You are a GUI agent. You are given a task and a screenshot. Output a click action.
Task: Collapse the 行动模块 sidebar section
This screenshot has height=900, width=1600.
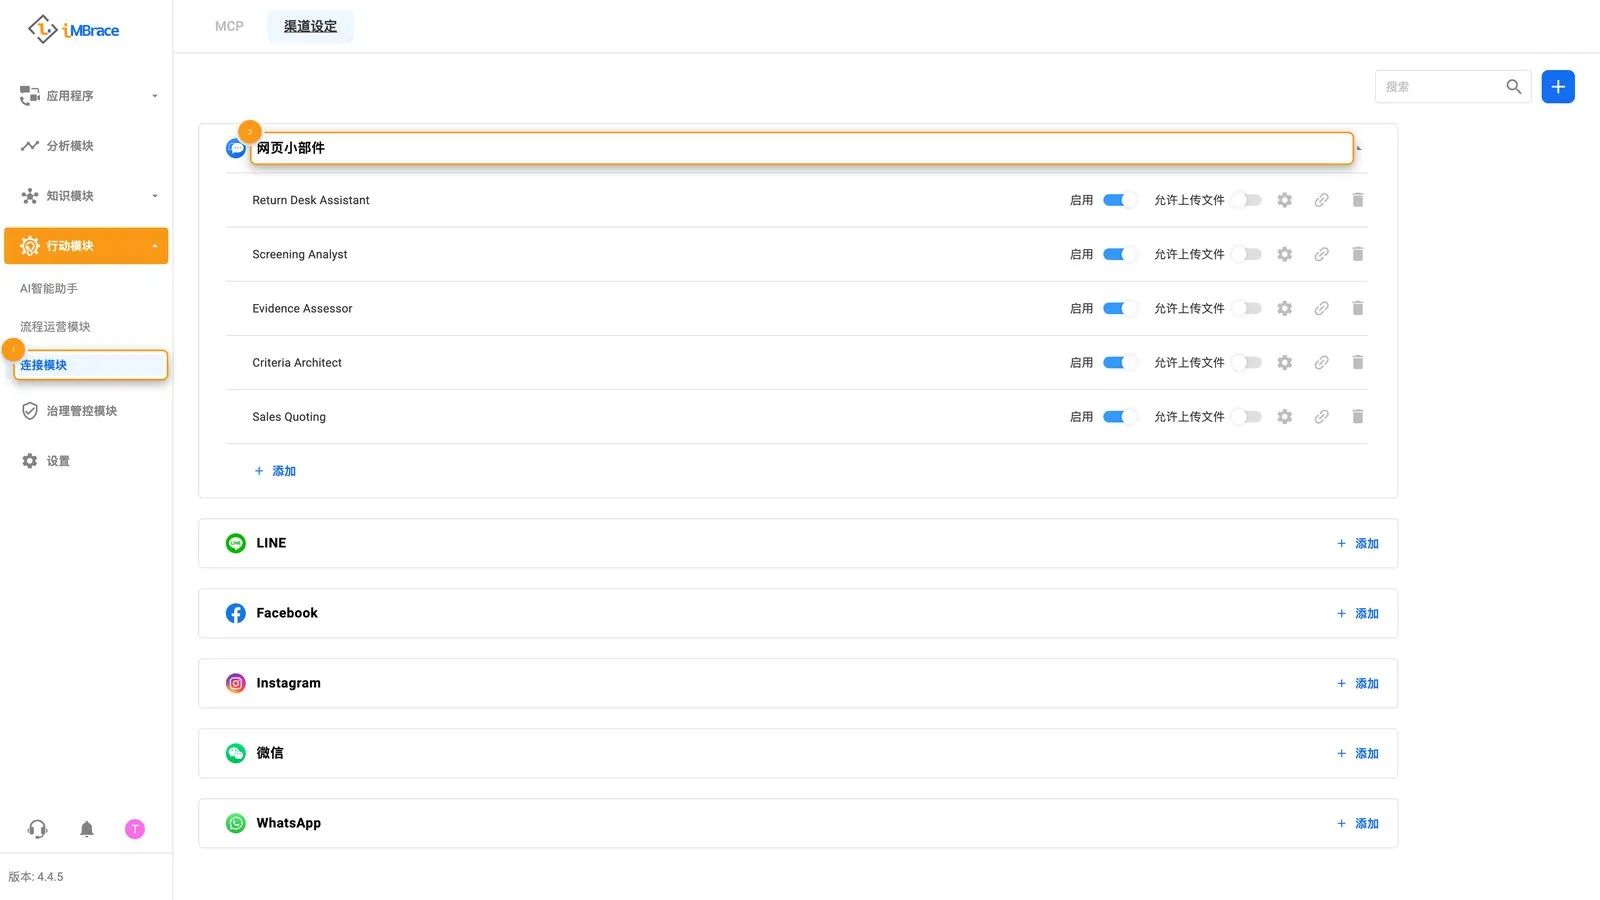[x=87, y=246]
